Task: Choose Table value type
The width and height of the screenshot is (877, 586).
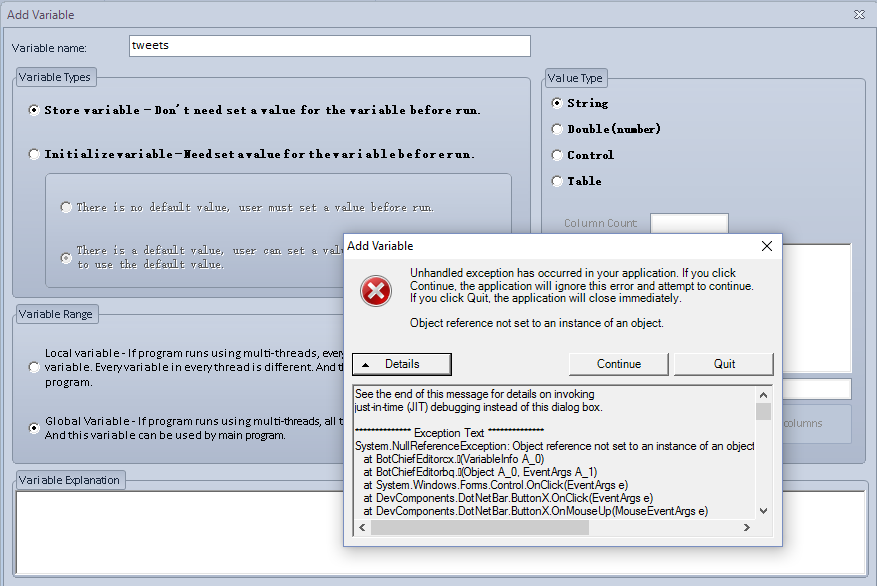Action: pos(557,181)
